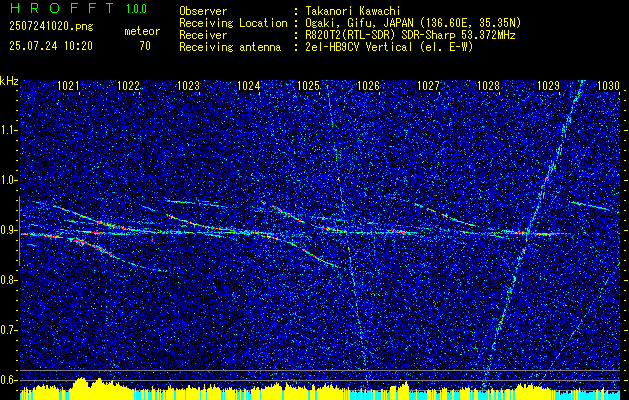
Task: Click the version number 1.0.0
Action: click(136, 9)
